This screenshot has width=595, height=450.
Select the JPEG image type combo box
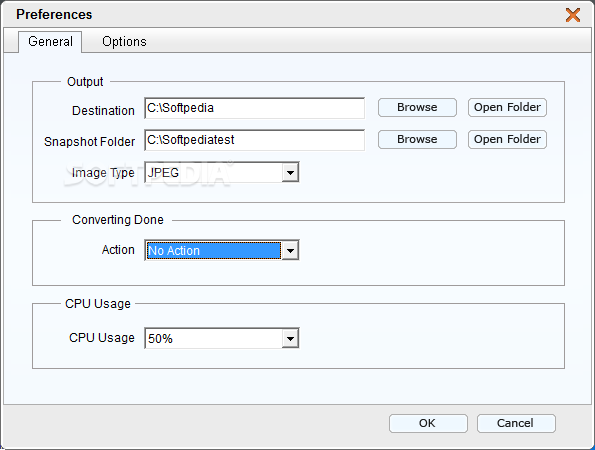pyautogui.click(x=222, y=173)
